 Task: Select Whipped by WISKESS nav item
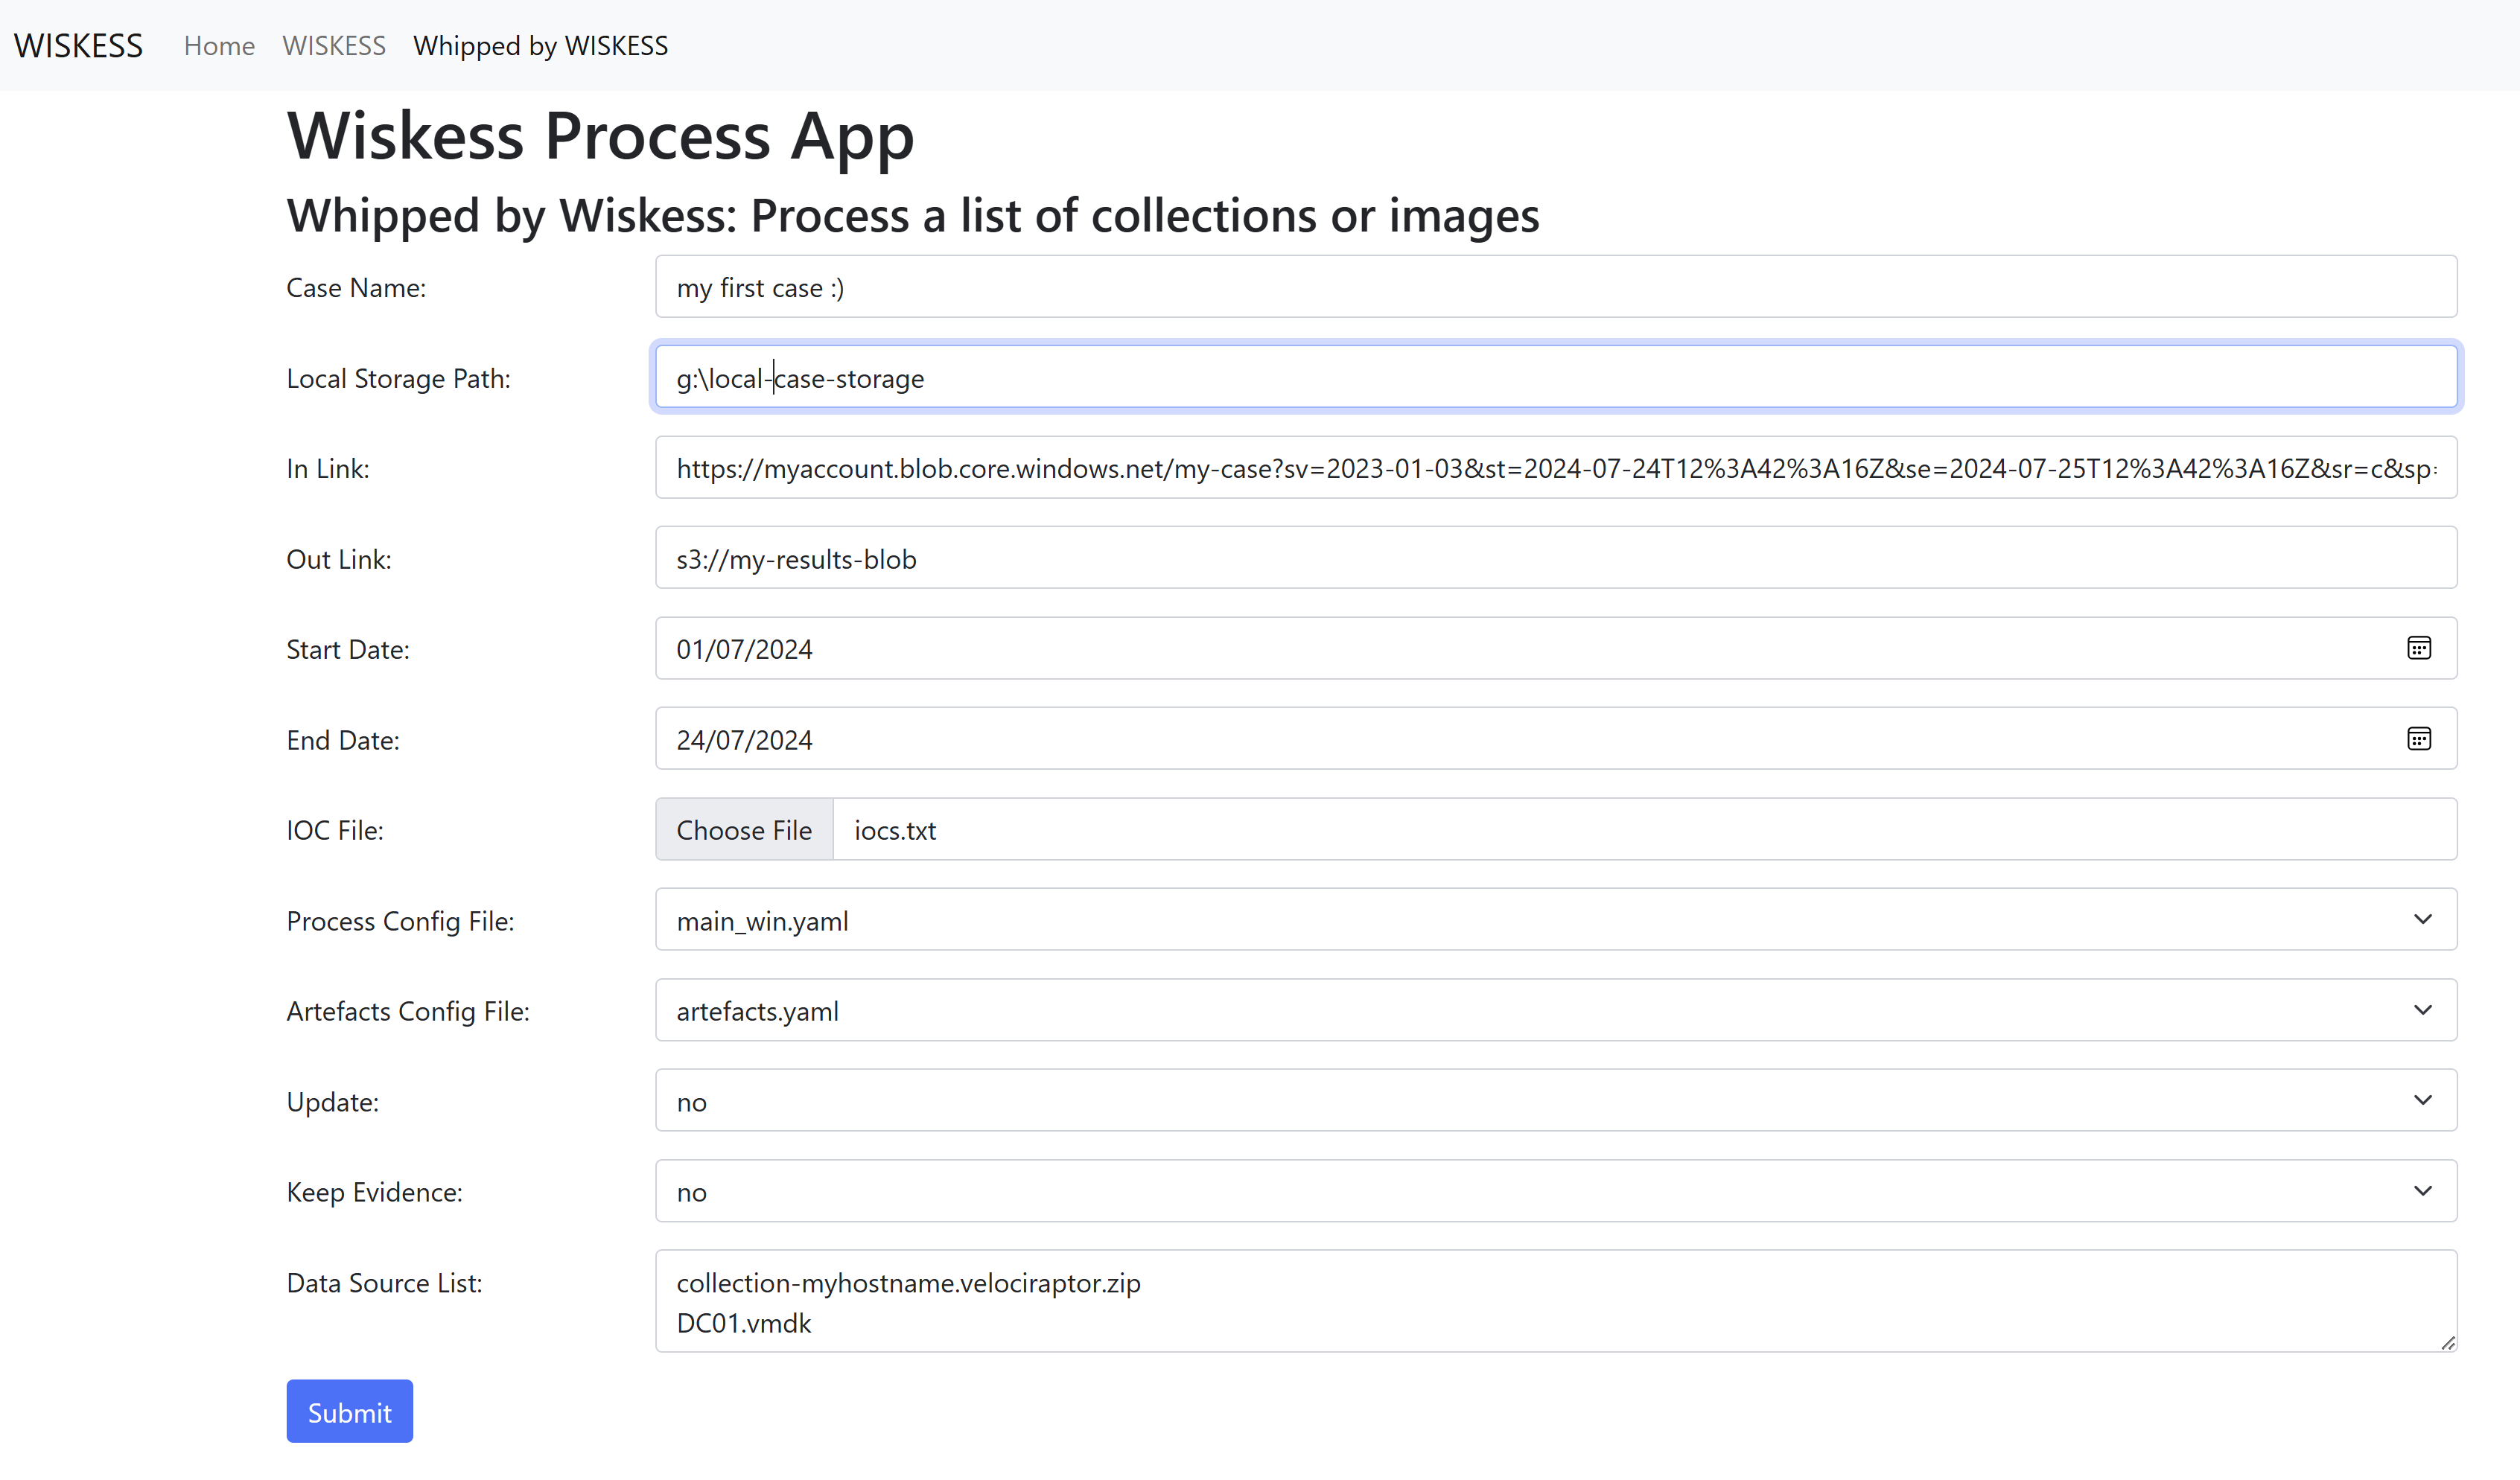coord(540,46)
